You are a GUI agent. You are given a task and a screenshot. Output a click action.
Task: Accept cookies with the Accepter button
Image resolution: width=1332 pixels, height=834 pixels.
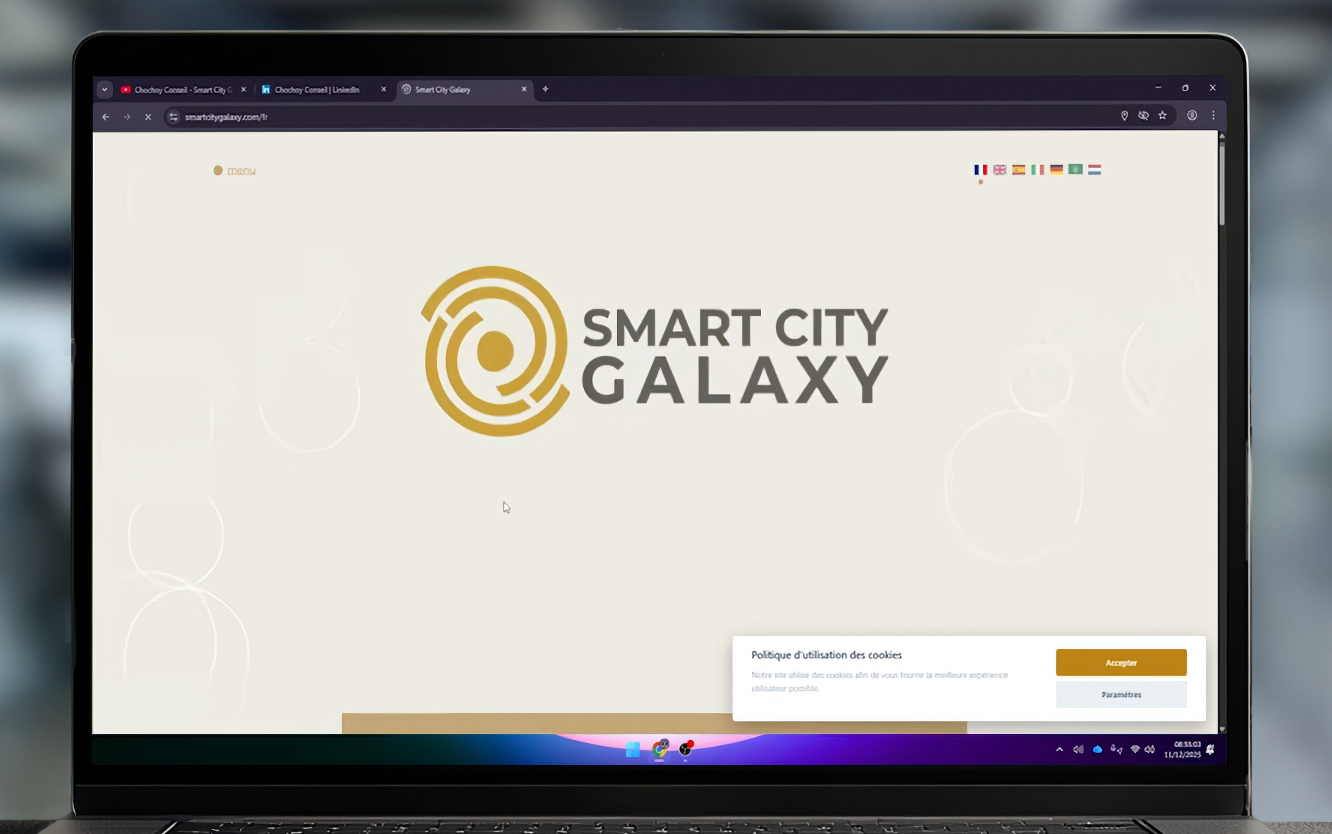(x=1121, y=663)
